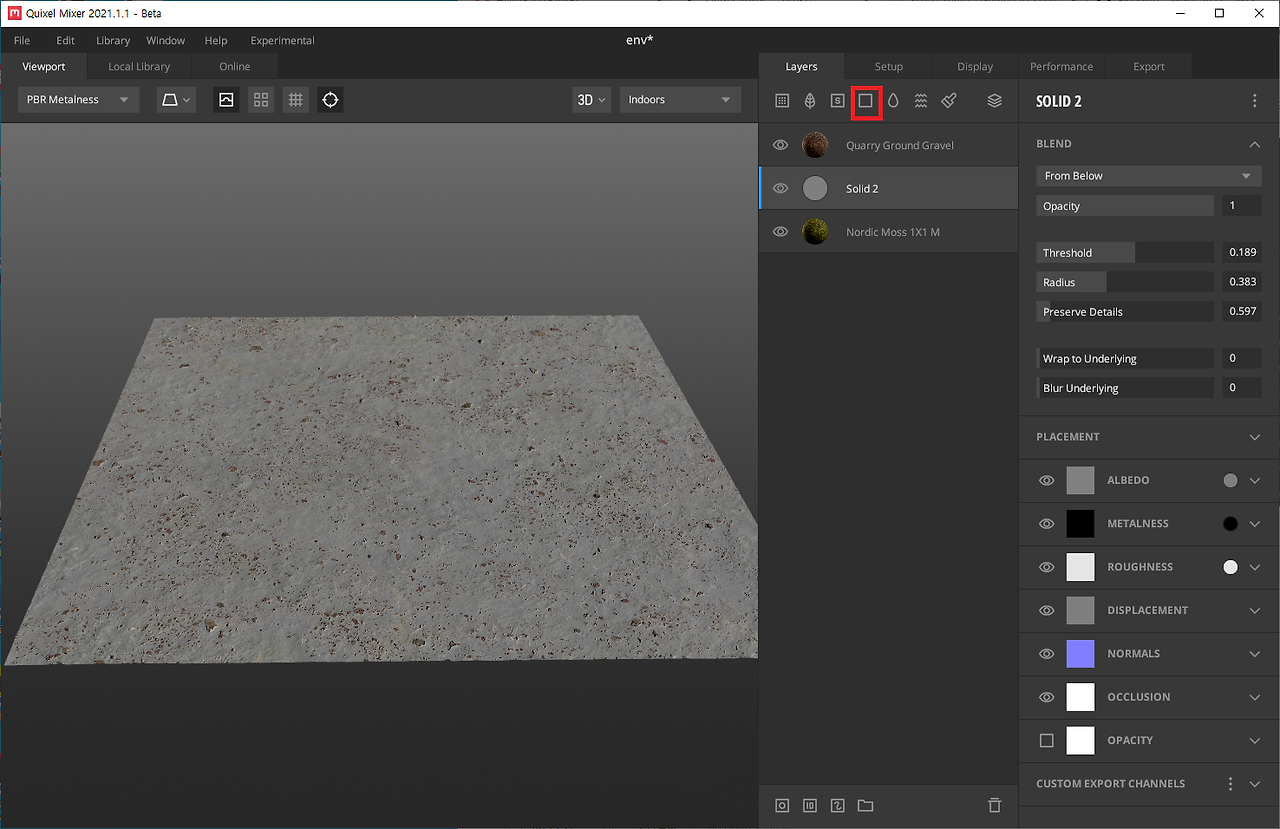1280x829 pixels.
Task: Add a new Surface layer
Action: 781,100
